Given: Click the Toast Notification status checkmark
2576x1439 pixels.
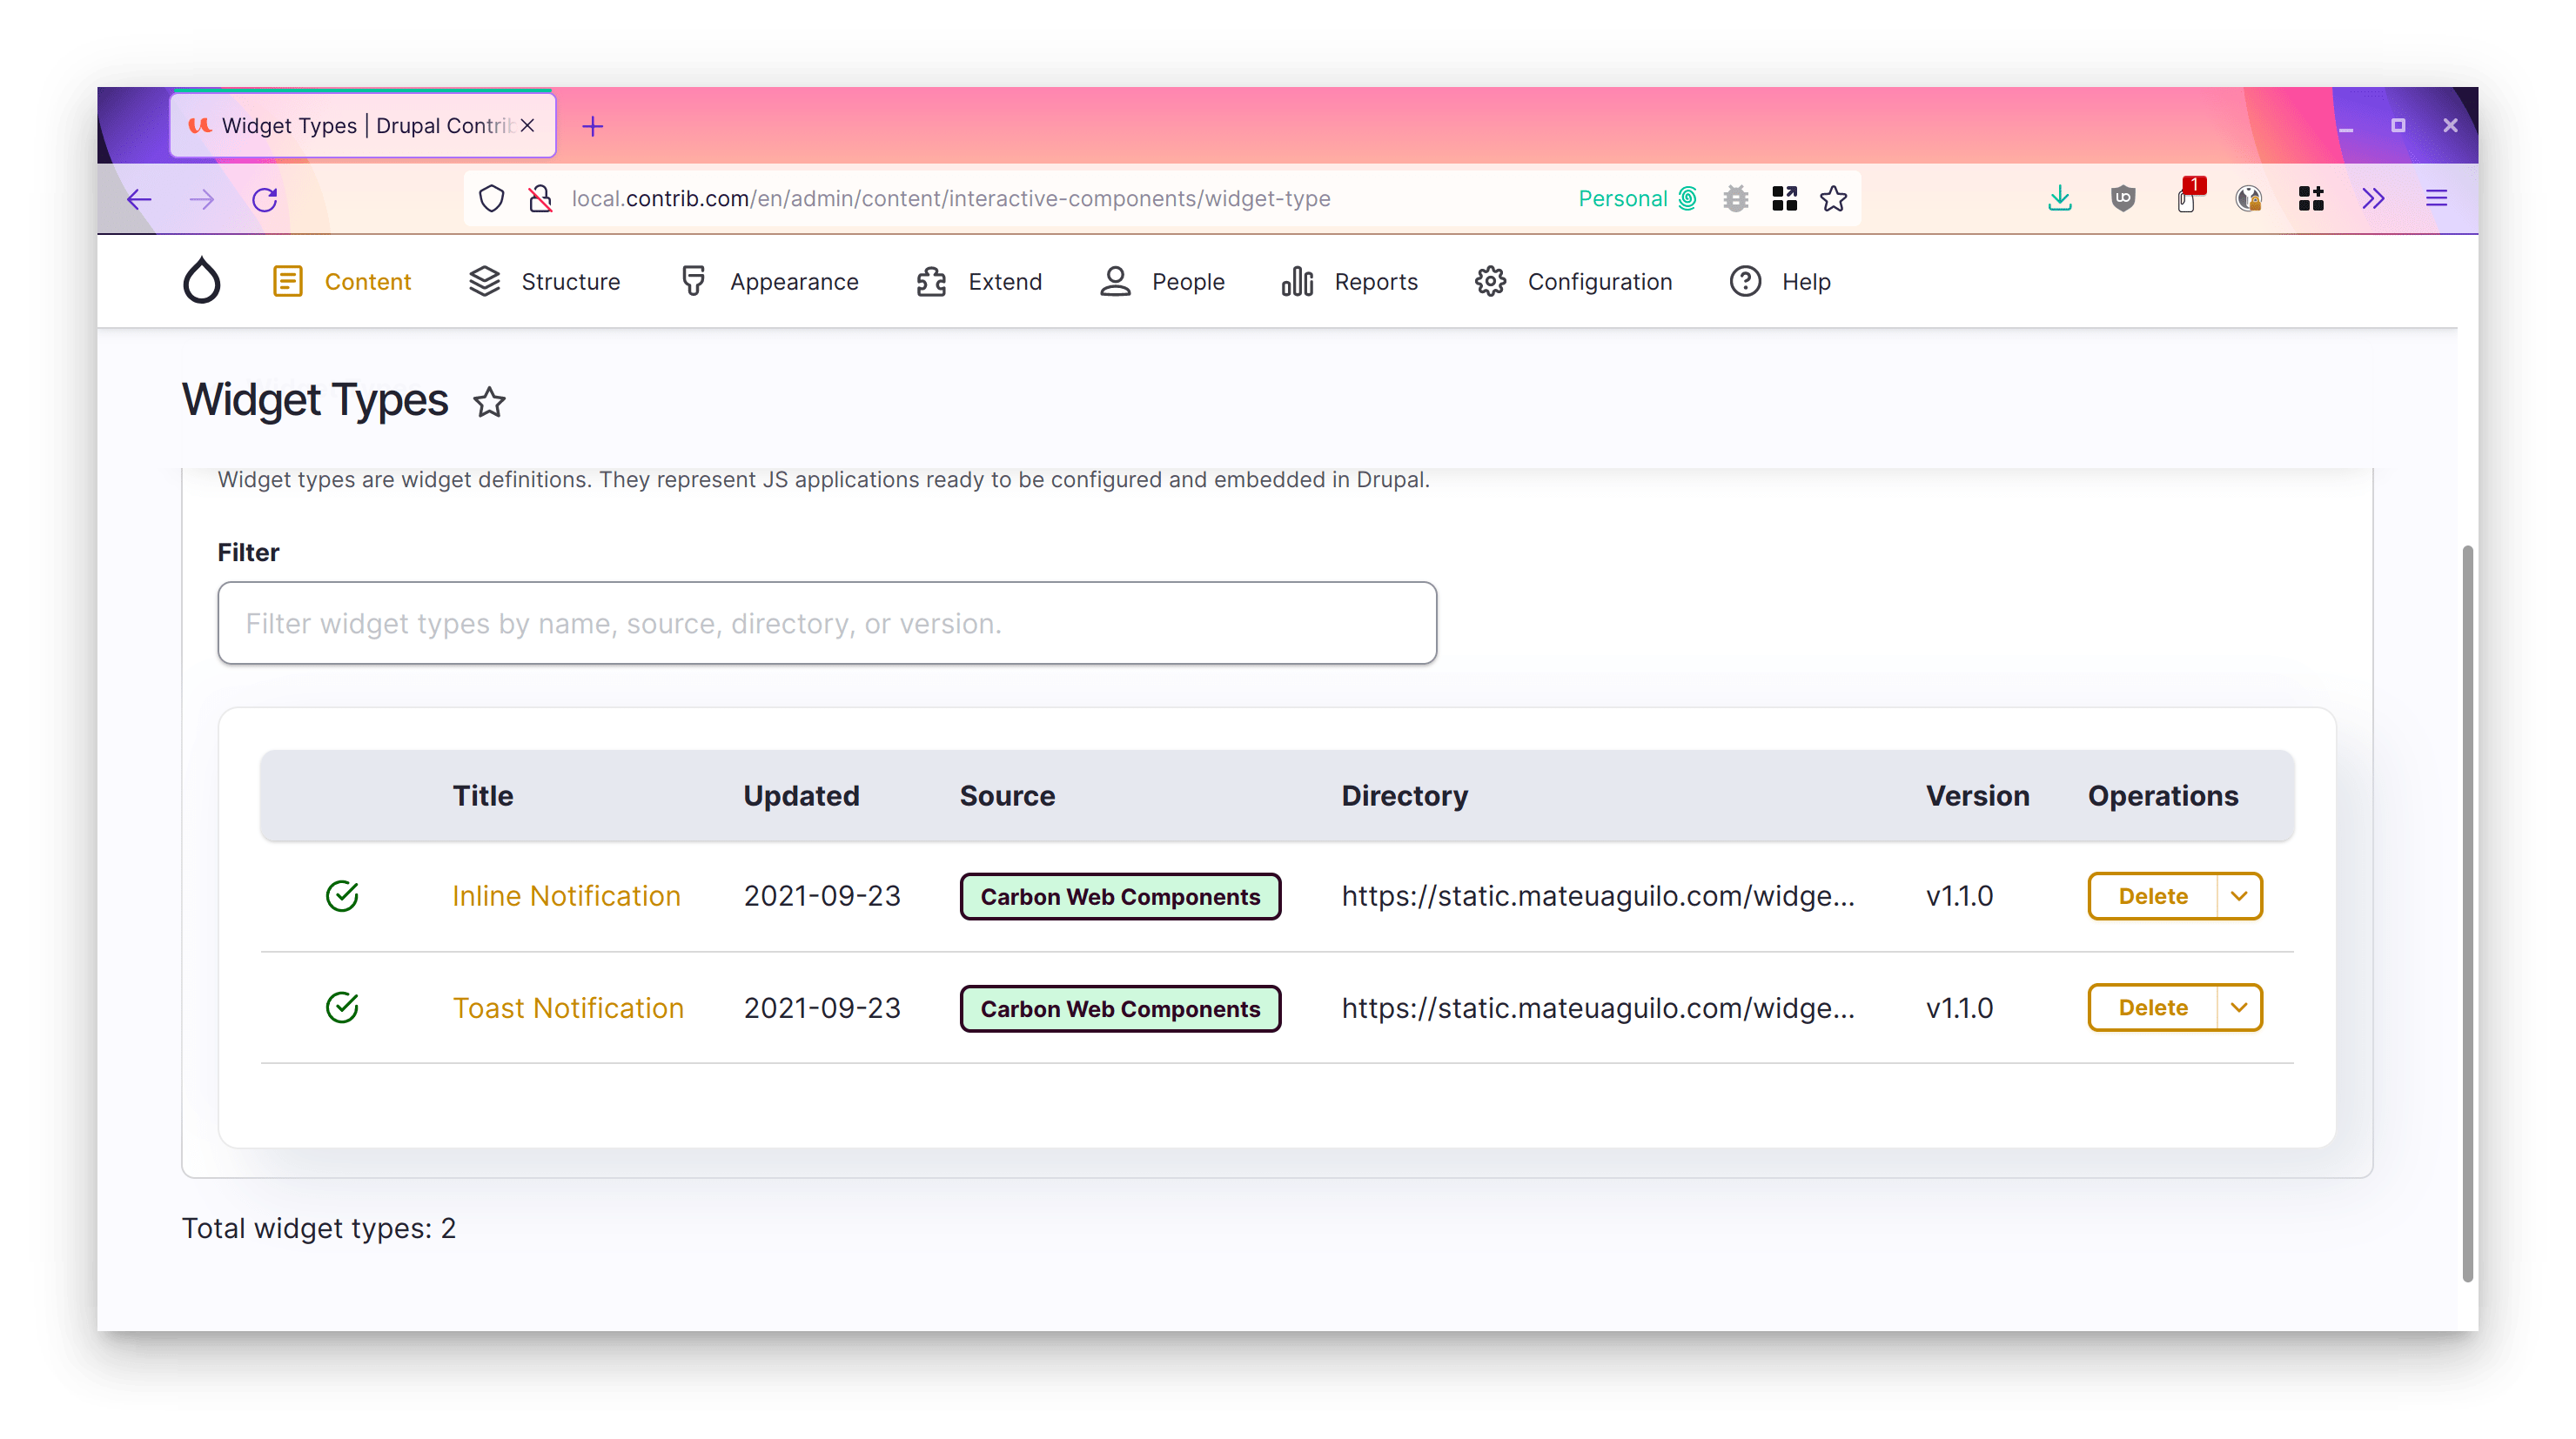Looking at the screenshot, I should [x=342, y=1007].
